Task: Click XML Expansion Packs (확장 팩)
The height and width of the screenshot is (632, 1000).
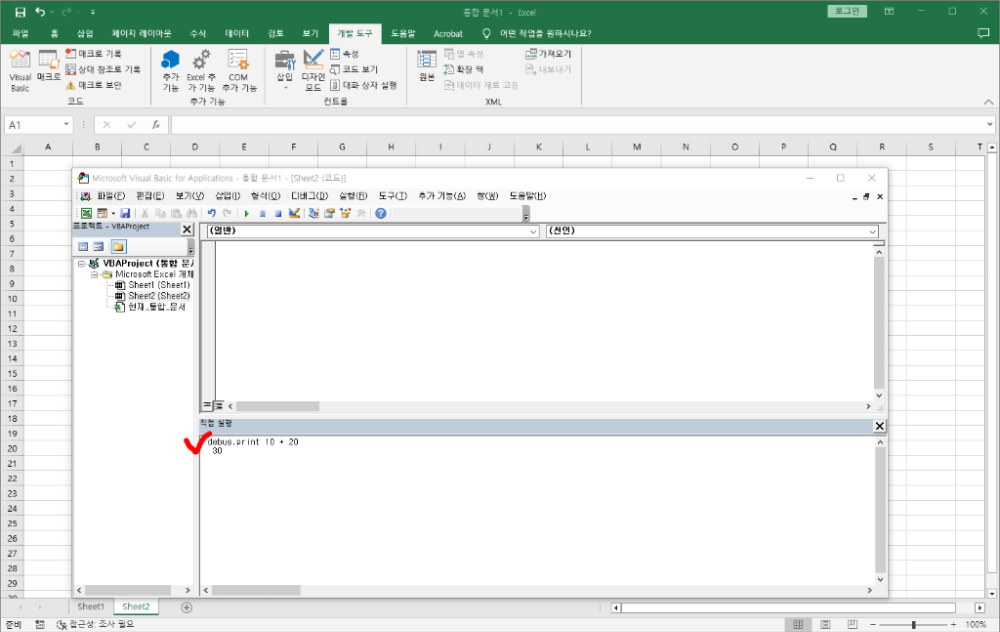Action: click(464, 69)
